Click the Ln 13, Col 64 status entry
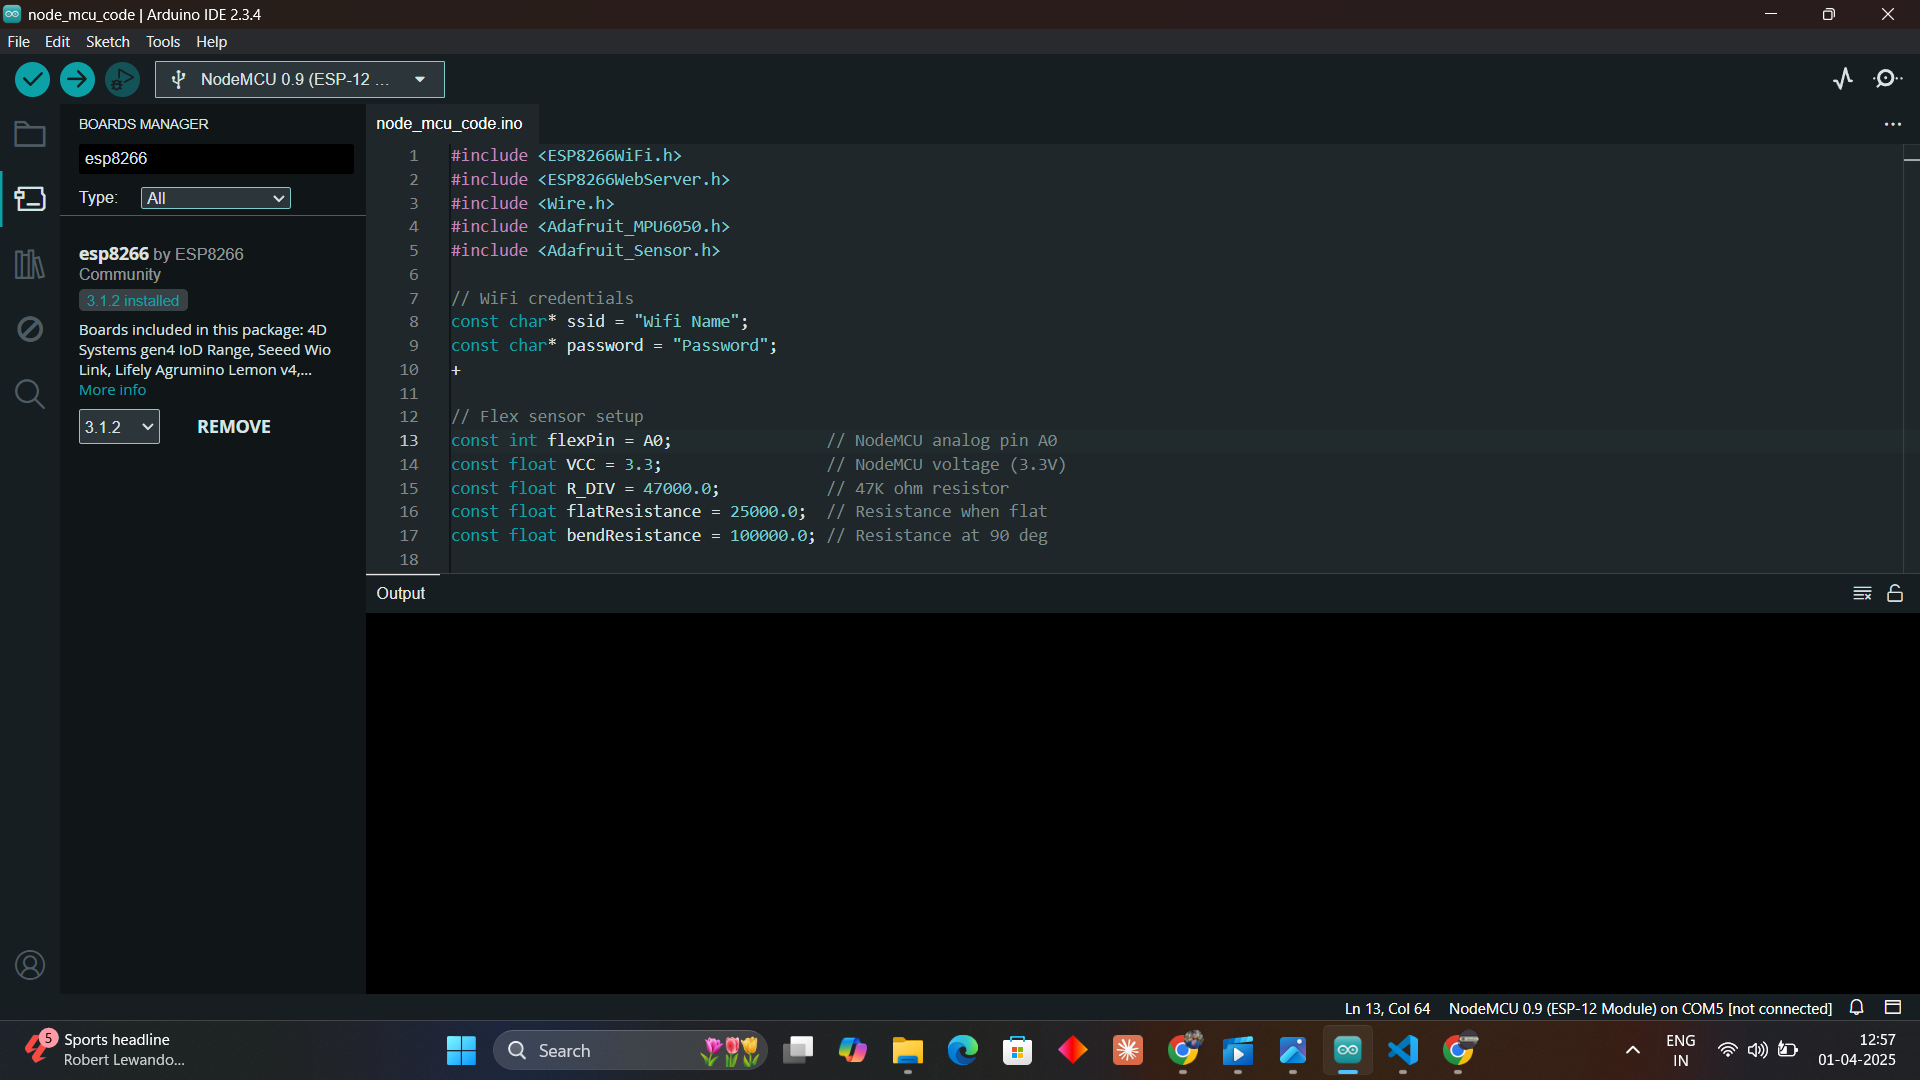Screen dimensions: 1920x1080 (1387, 1008)
